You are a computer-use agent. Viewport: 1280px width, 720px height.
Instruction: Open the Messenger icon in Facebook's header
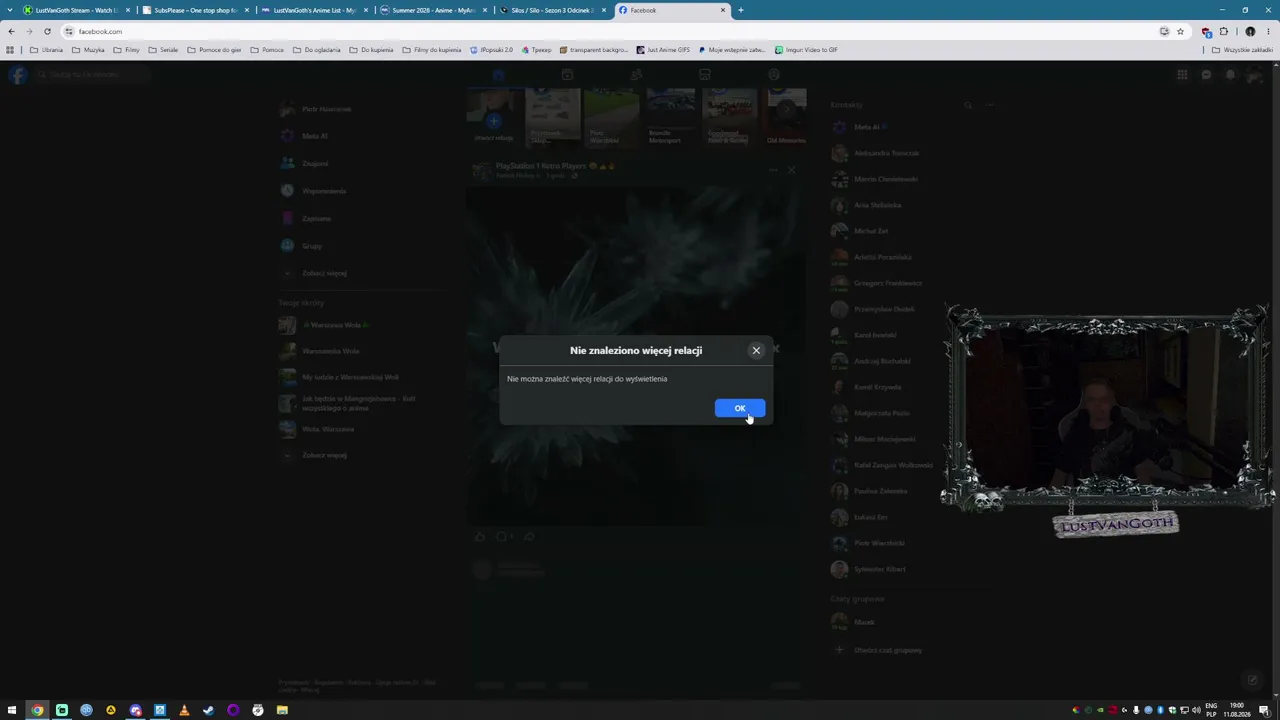(x=1206, y=75)
